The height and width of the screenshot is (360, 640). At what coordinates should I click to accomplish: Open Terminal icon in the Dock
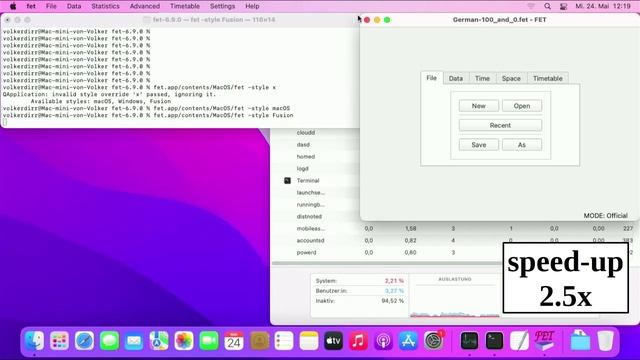point(494,340)
